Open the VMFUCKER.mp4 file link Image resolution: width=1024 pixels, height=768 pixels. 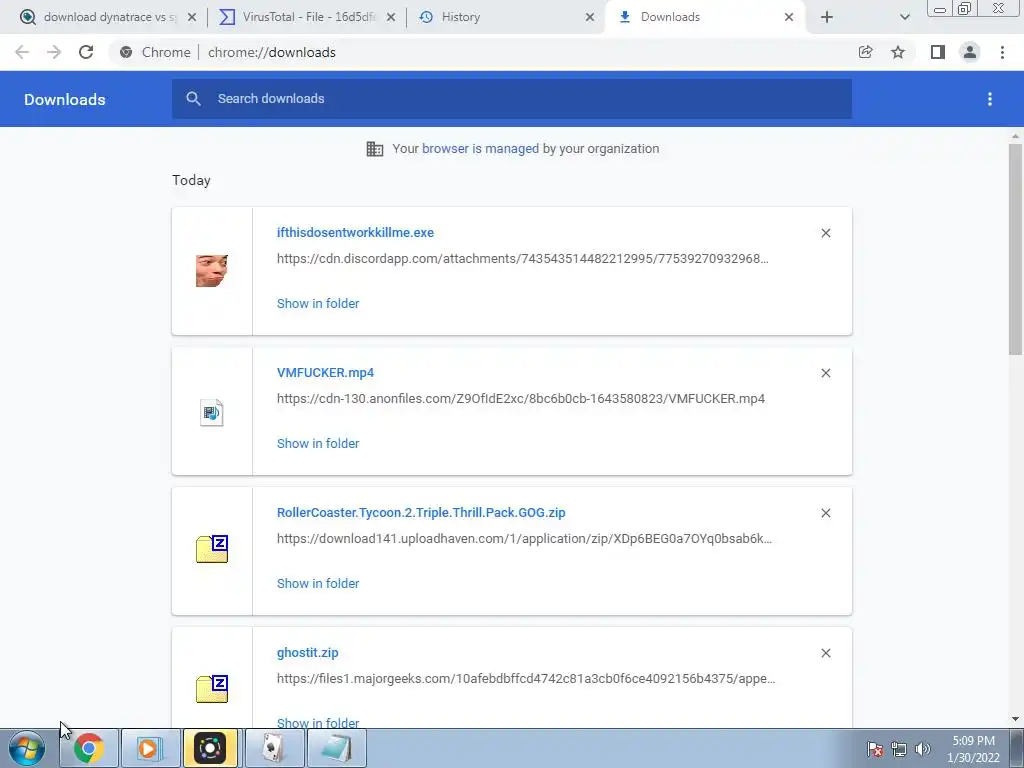click(x=325, y=373)
